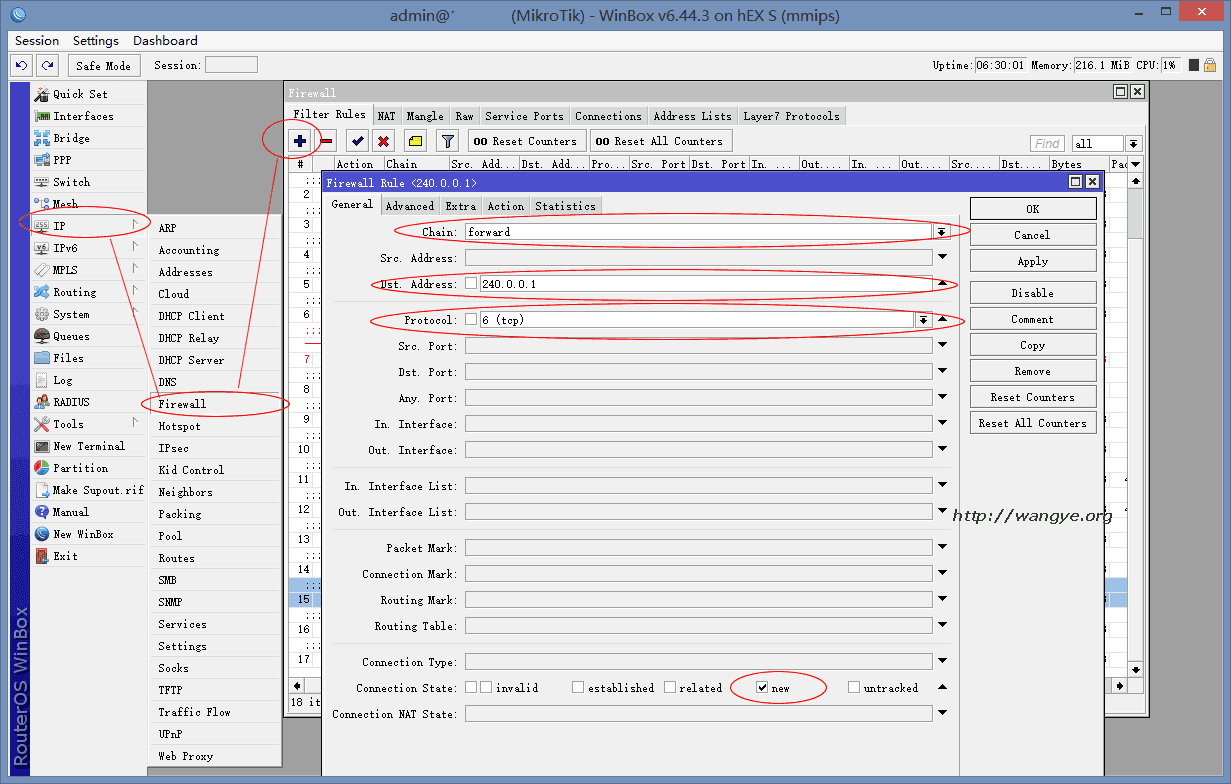Open the Chain dropdown list
The image size is (1231, 784).
pos(941,232)
